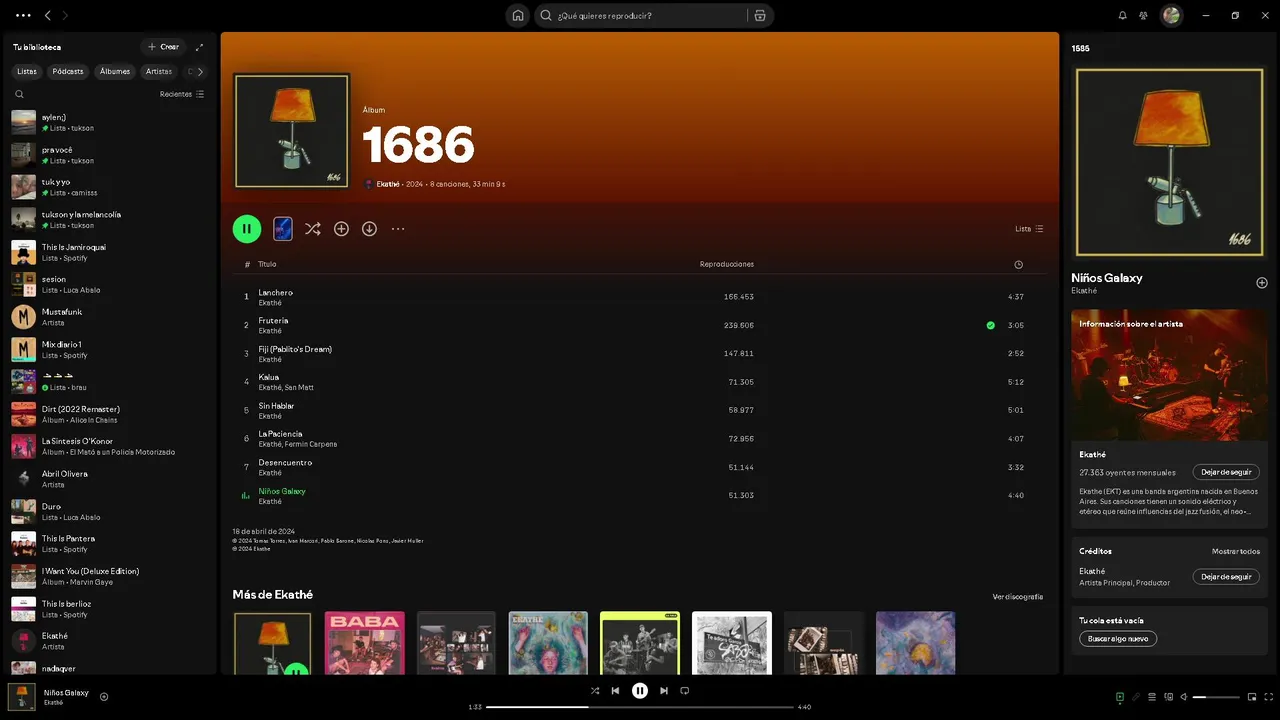Open the Recientes sort dropdown
The width and height of the screenshot is (1280, 720).
point(182,94)
